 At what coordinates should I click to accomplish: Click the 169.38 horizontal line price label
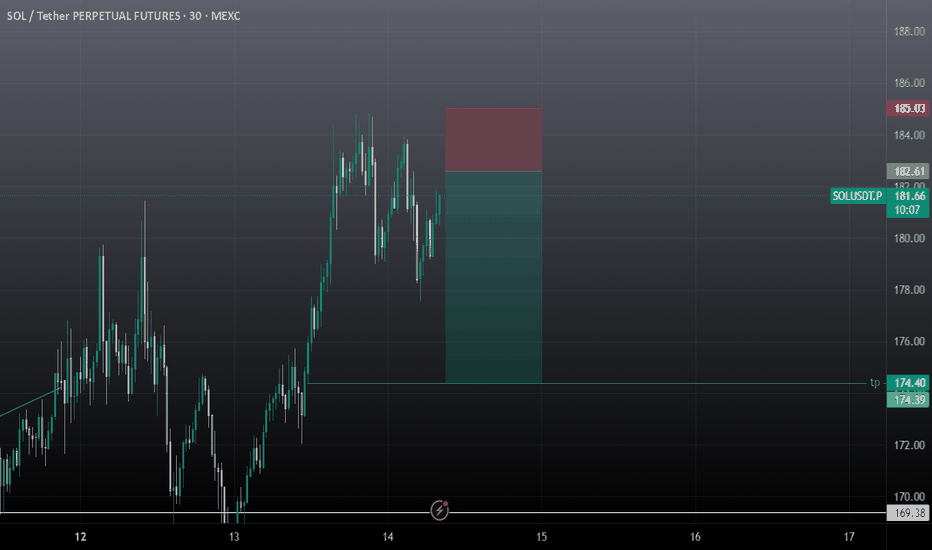click(x=908, y=513)
